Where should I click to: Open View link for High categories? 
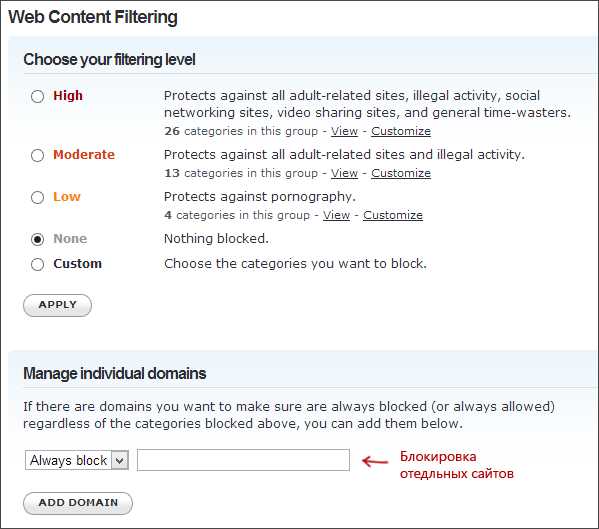click(344, 131)
